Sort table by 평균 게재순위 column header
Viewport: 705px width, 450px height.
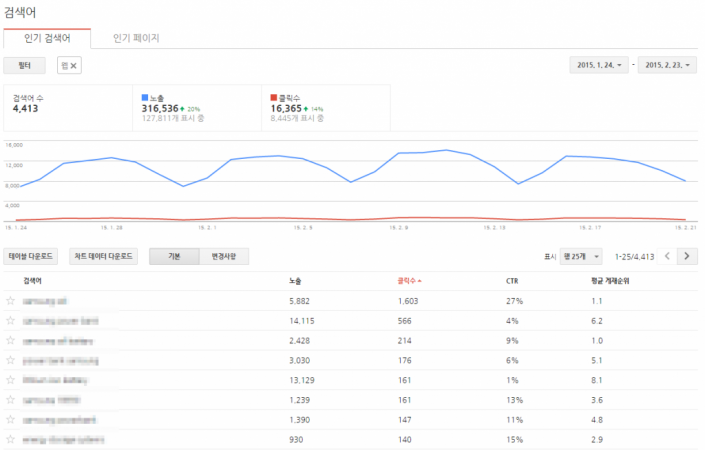point(610,281)
